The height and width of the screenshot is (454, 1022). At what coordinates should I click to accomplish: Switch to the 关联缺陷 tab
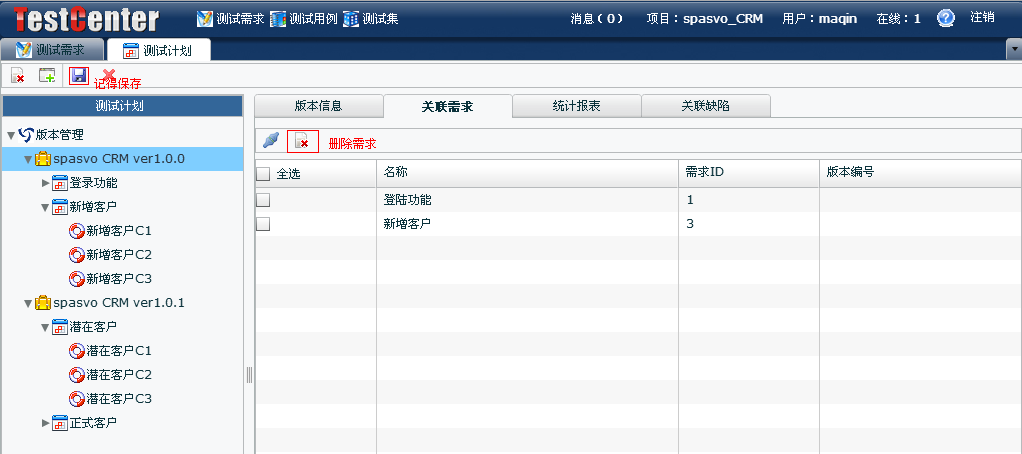[705, 106]
